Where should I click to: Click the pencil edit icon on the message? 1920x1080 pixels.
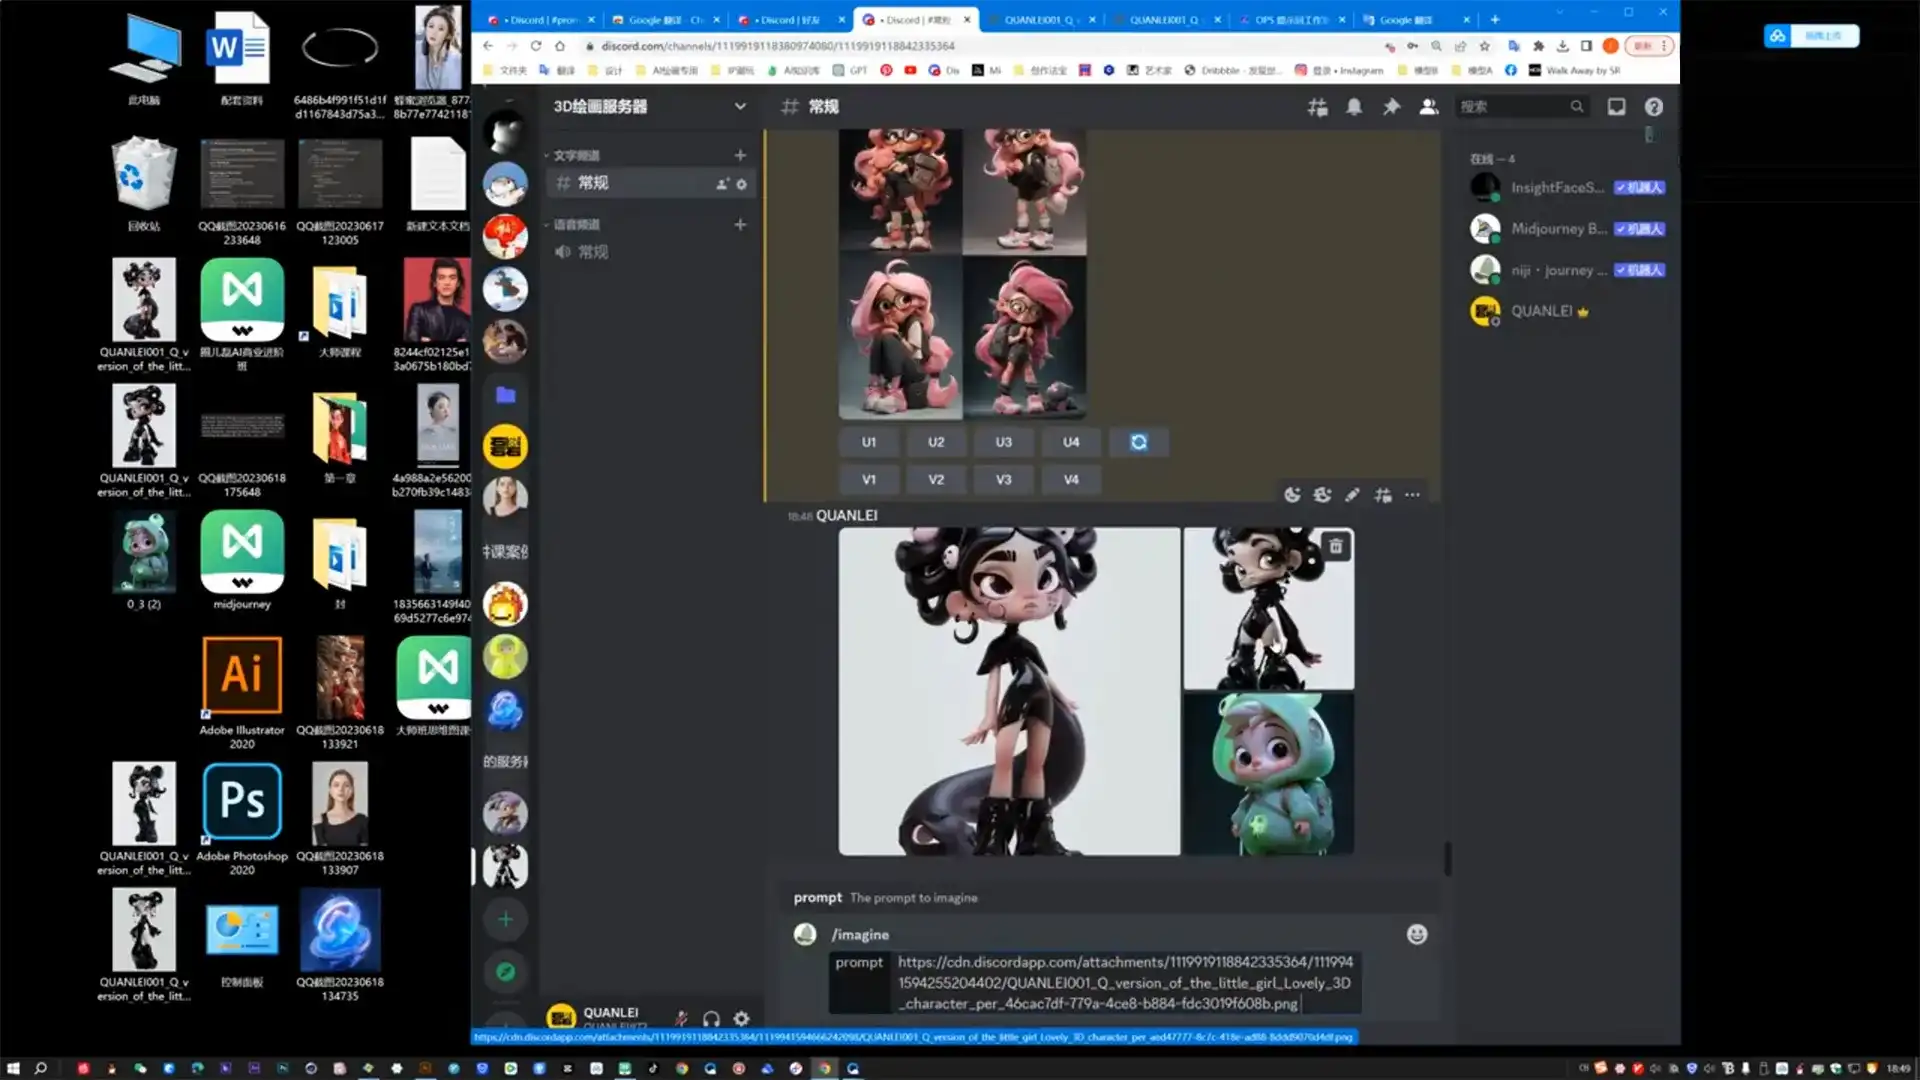[1352, 494]
